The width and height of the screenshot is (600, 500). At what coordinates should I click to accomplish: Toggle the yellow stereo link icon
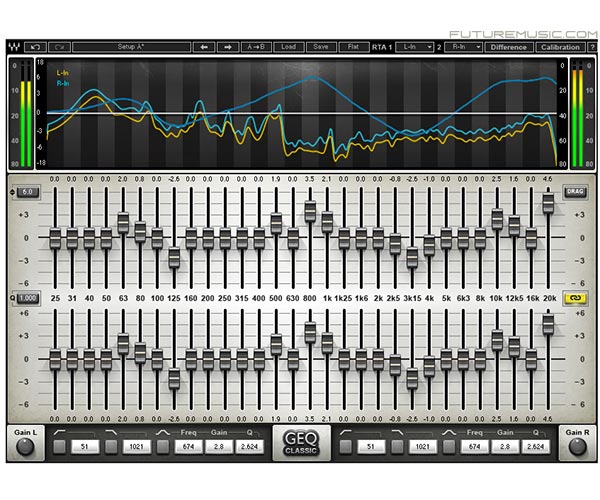click(x=575, y=298)
